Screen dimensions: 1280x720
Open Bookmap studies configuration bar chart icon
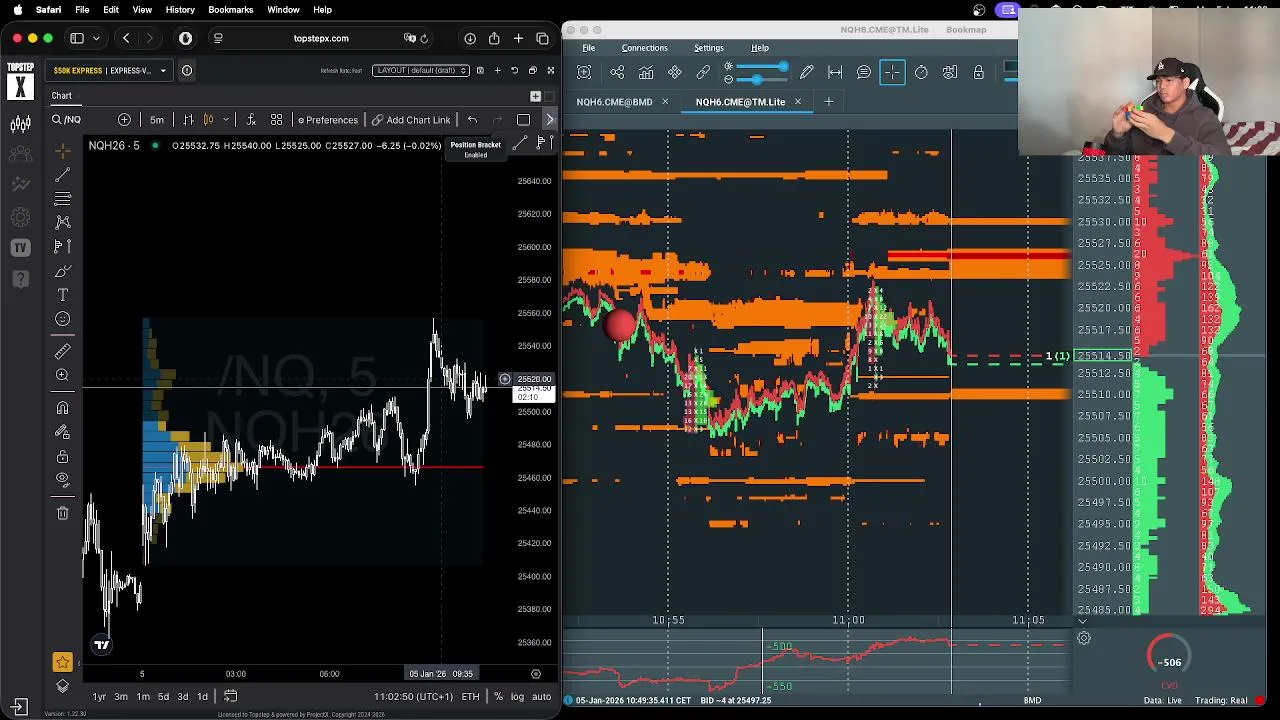(646, 72)
